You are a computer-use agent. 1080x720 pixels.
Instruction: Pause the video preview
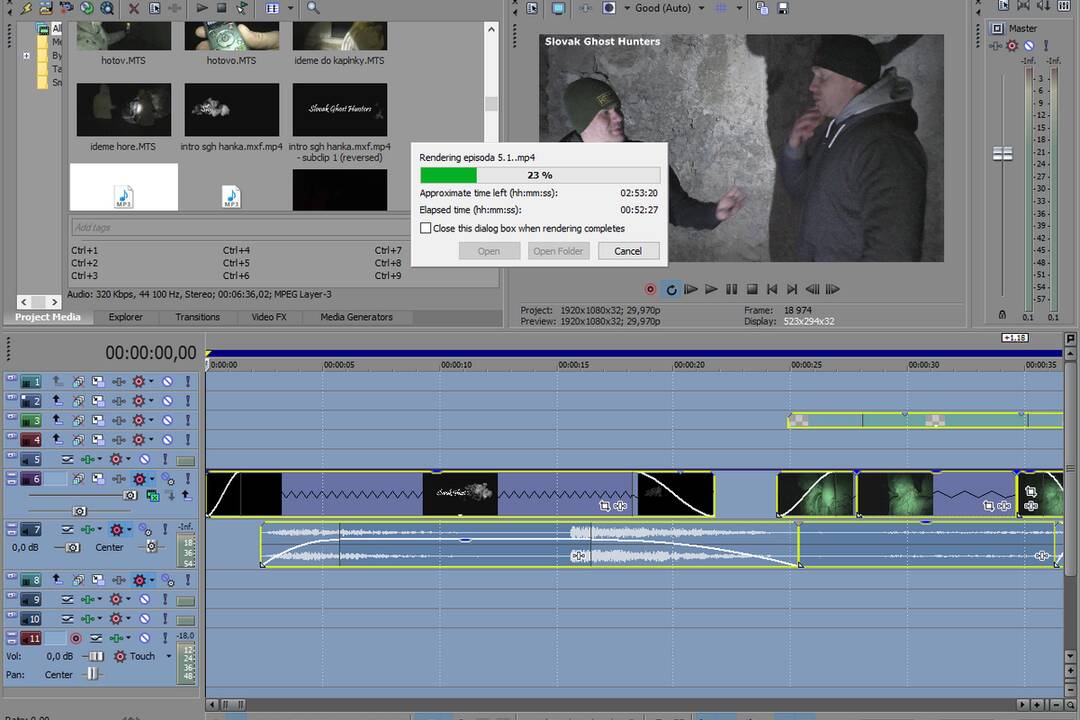click(732, 290)
